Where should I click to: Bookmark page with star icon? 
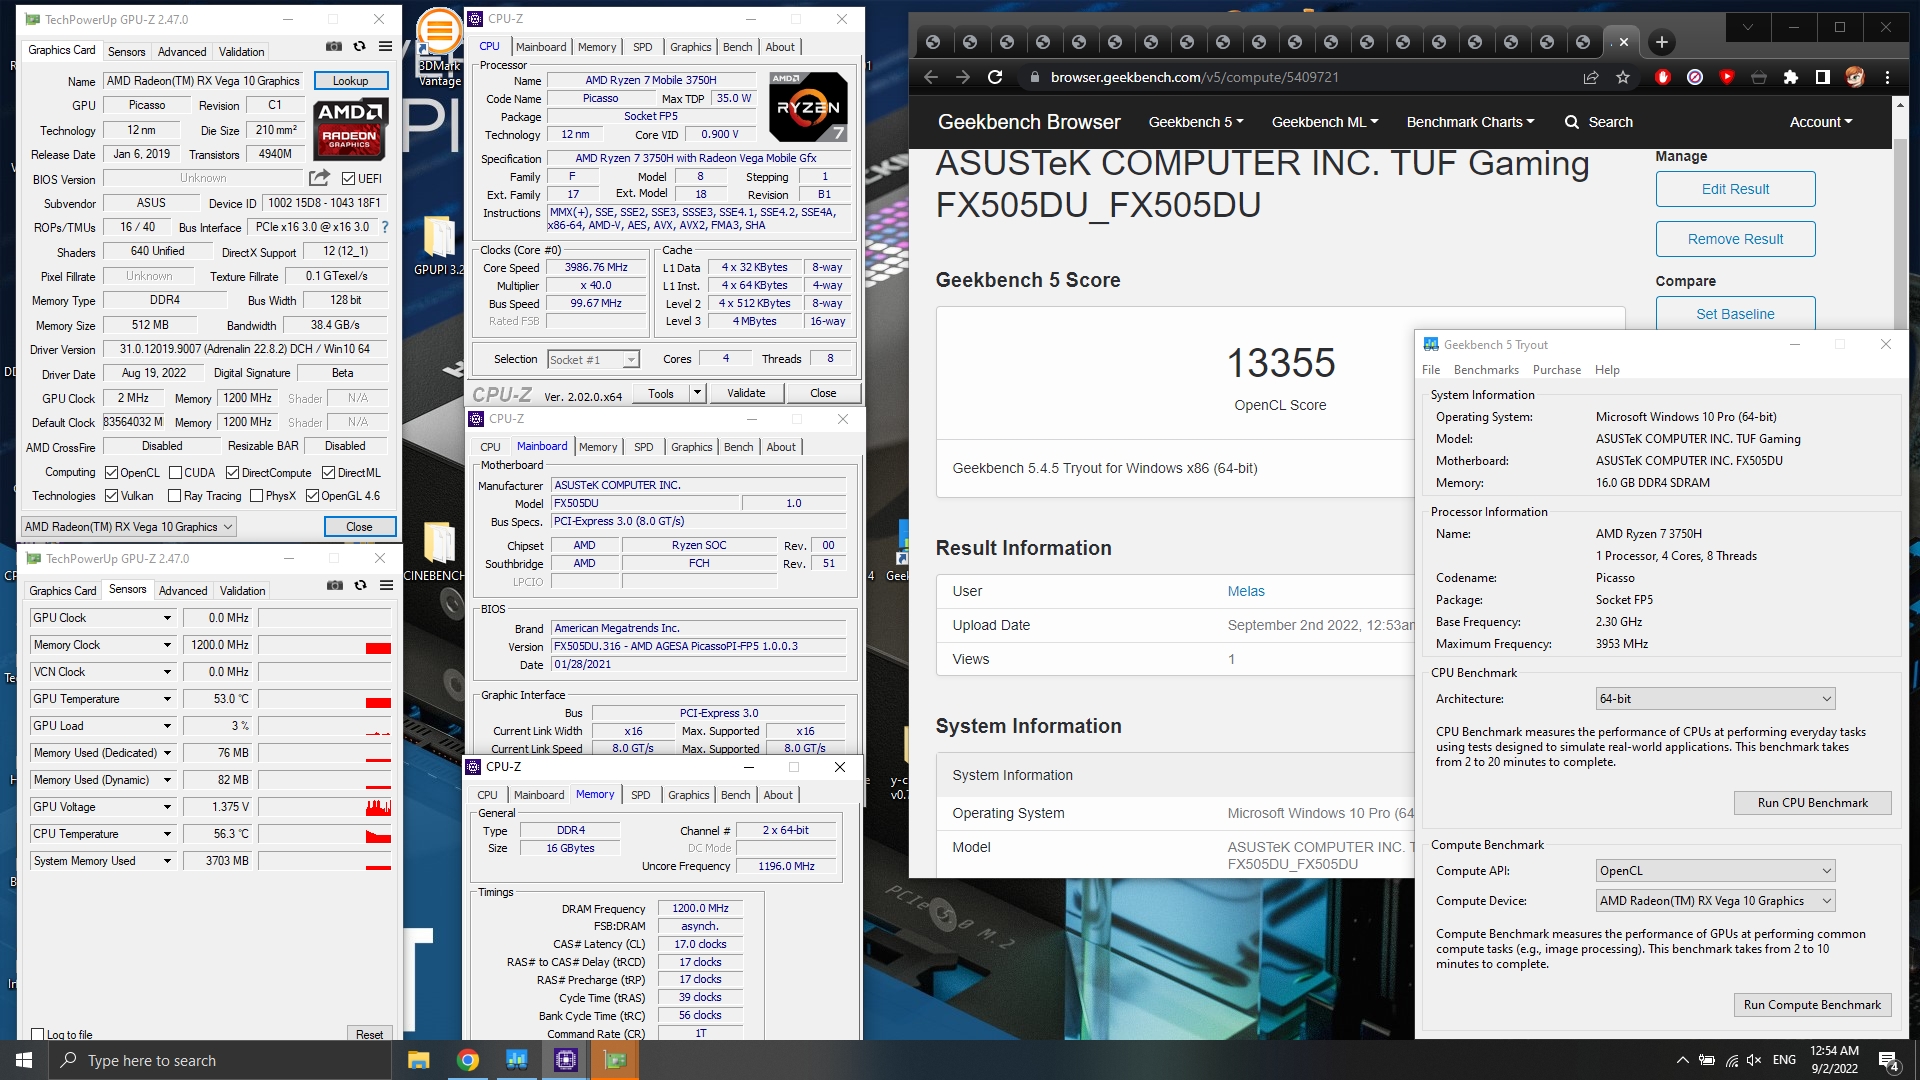[1623, 77]
